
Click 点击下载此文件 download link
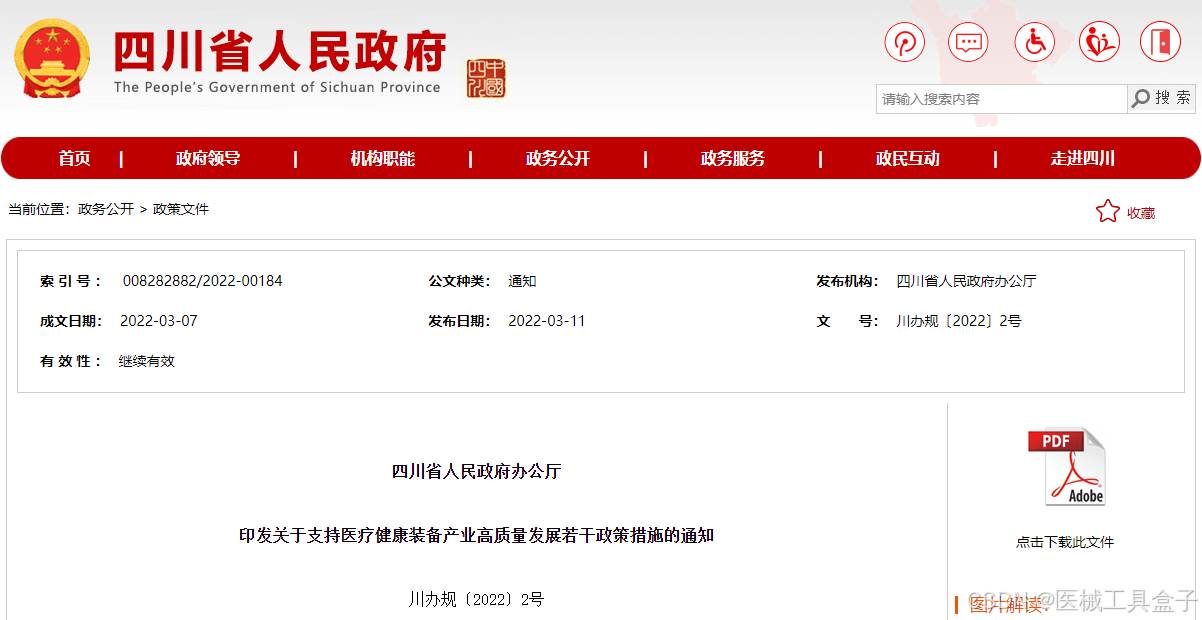(x=1065, y=542)
